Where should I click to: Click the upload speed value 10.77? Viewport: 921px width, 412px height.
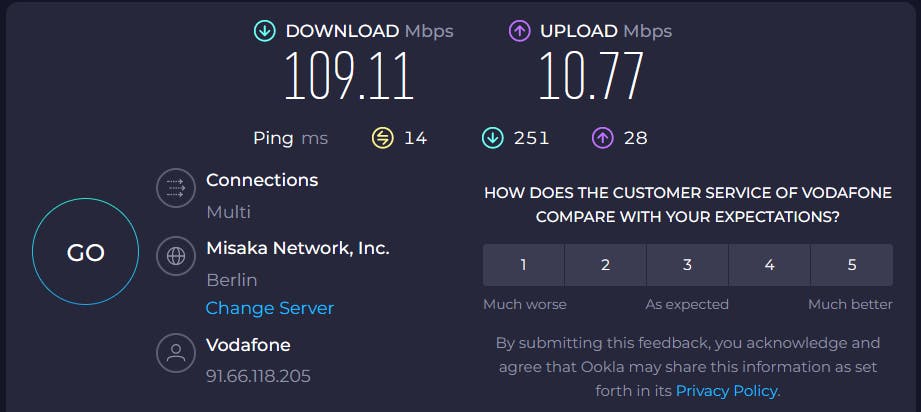(590, 76)
